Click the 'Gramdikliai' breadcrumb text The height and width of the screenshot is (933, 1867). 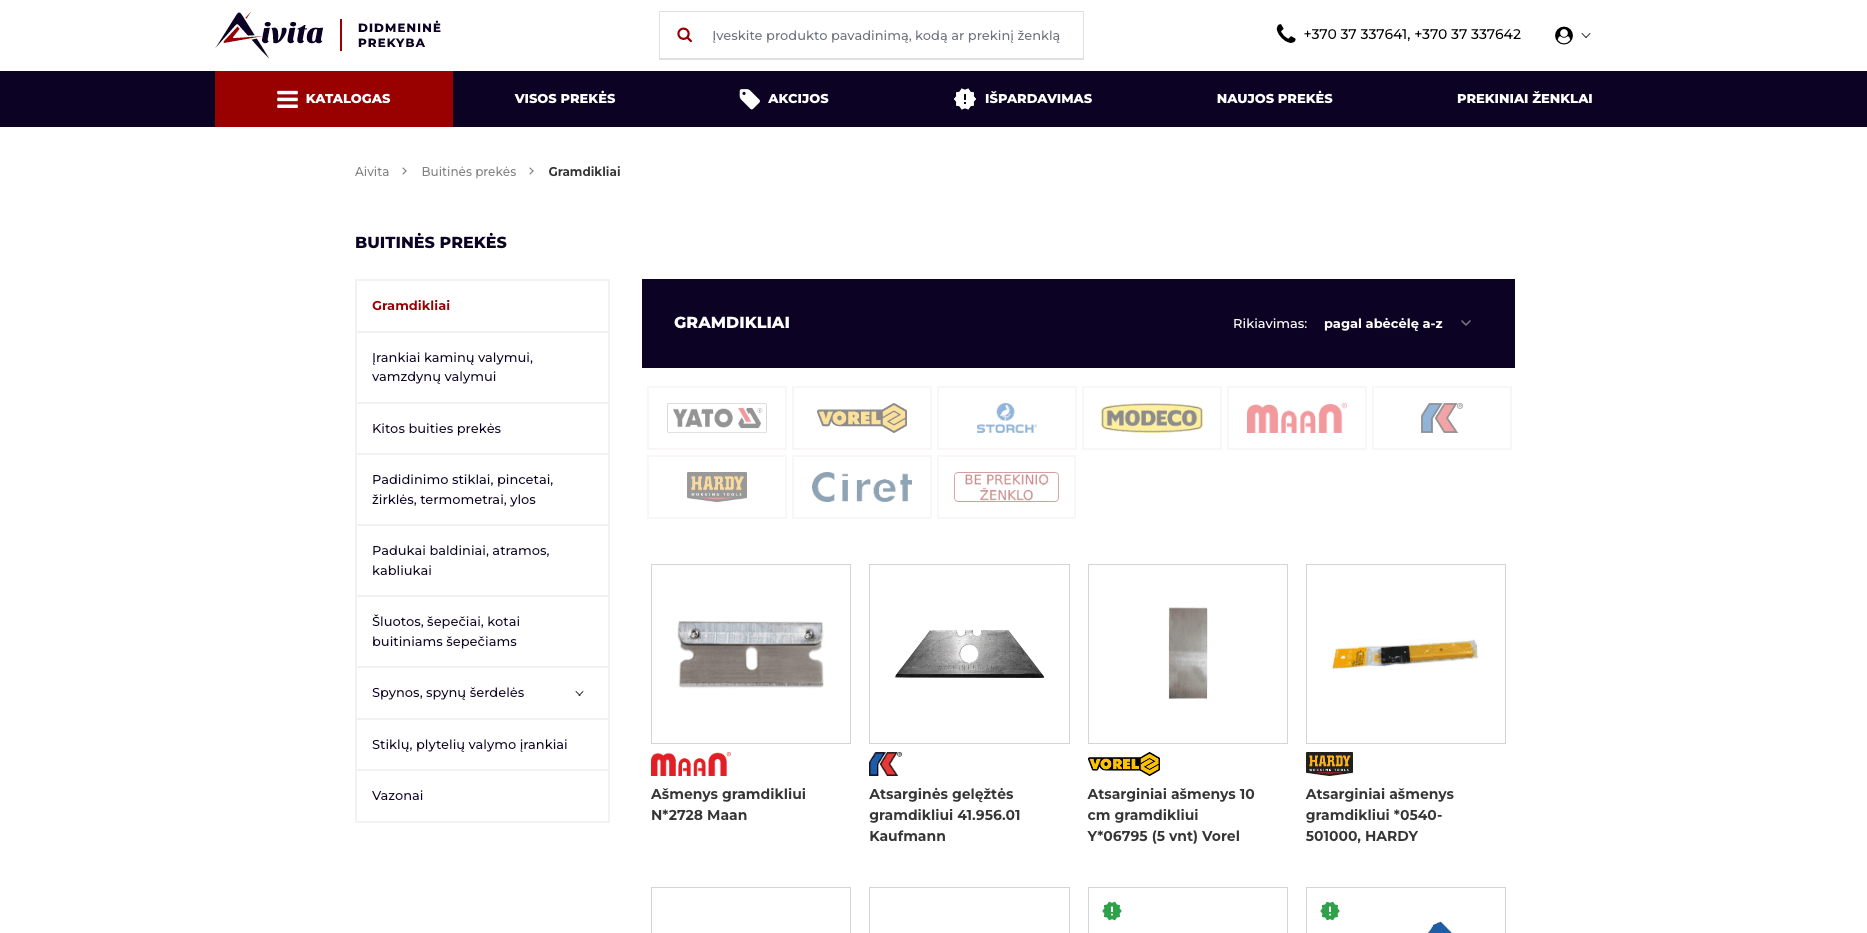click(584, 172)
